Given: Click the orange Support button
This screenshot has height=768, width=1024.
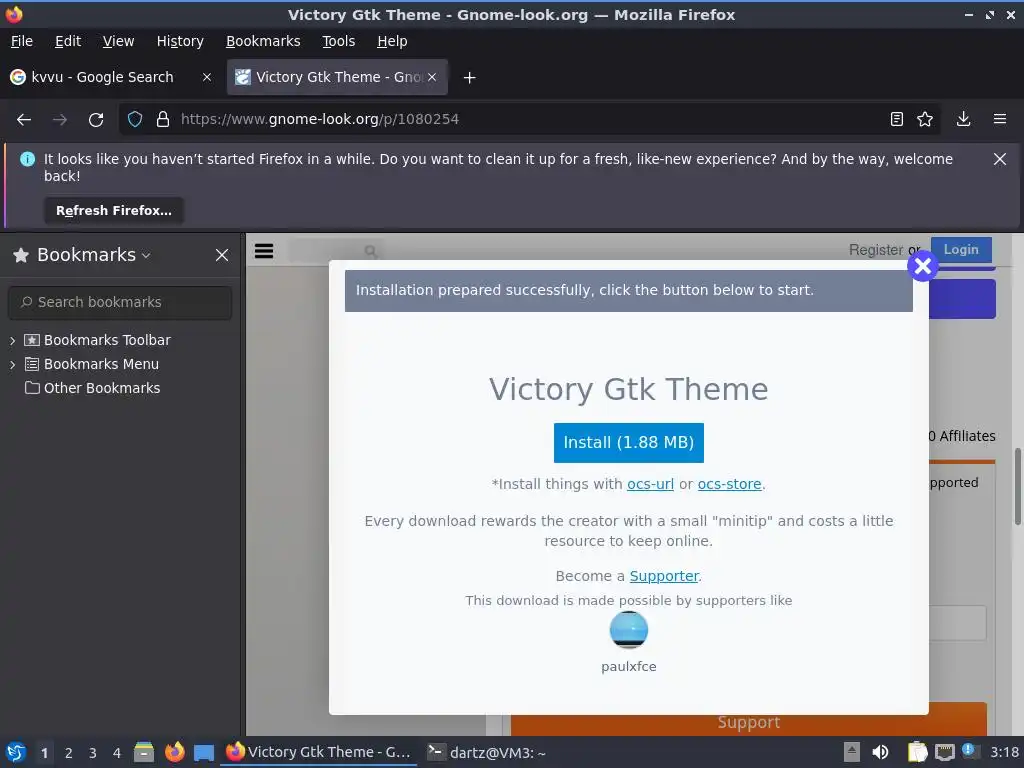Looking at the screenshot, I should [748, 722].
